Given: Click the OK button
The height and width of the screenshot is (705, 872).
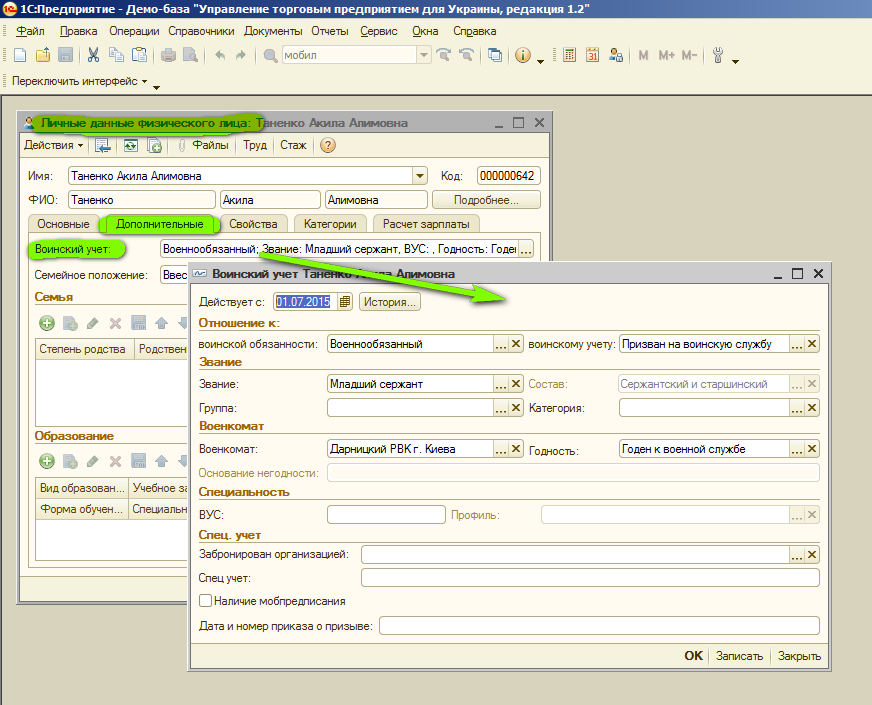Looking at the screenshot, I should click(x=693, y=656).
